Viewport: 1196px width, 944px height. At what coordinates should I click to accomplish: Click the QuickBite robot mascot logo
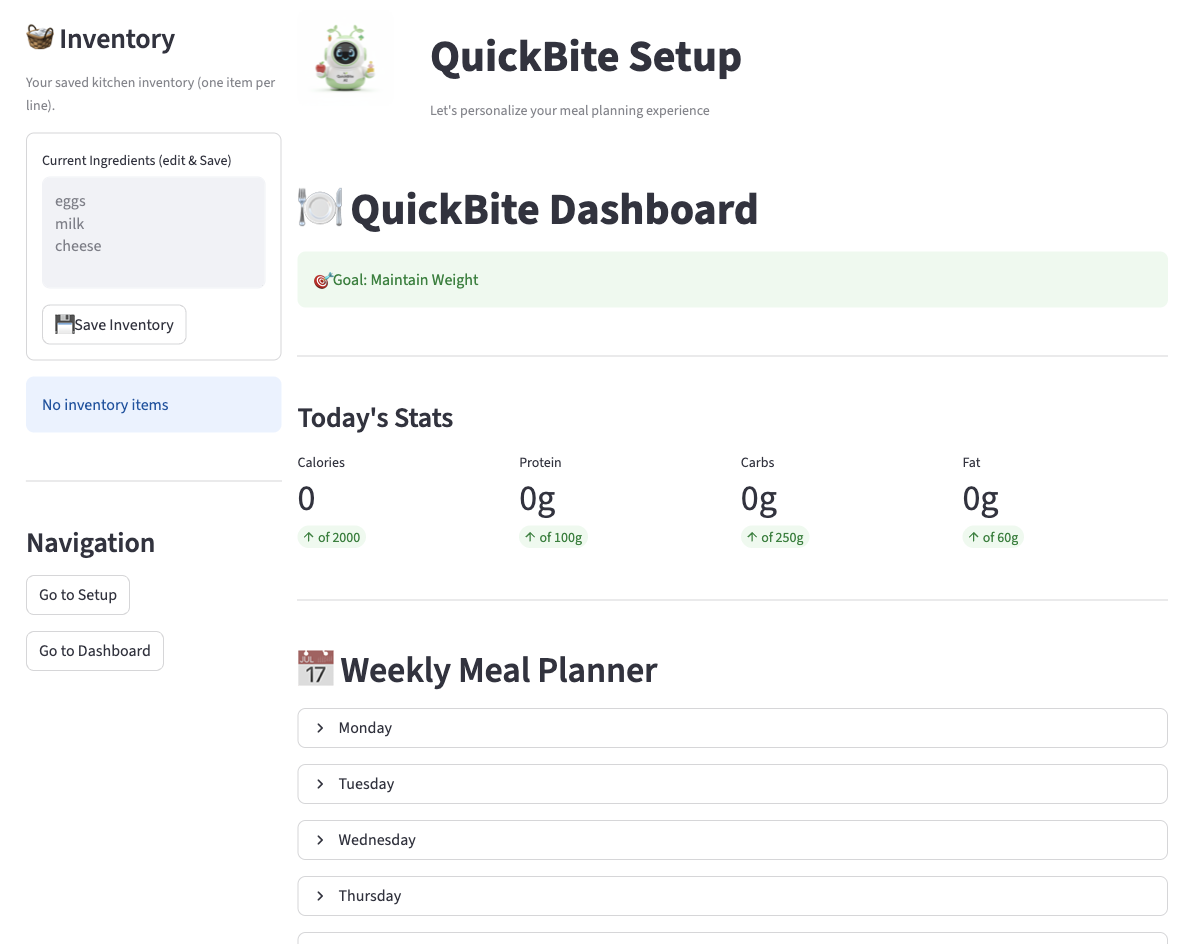(x=346, y=59)
